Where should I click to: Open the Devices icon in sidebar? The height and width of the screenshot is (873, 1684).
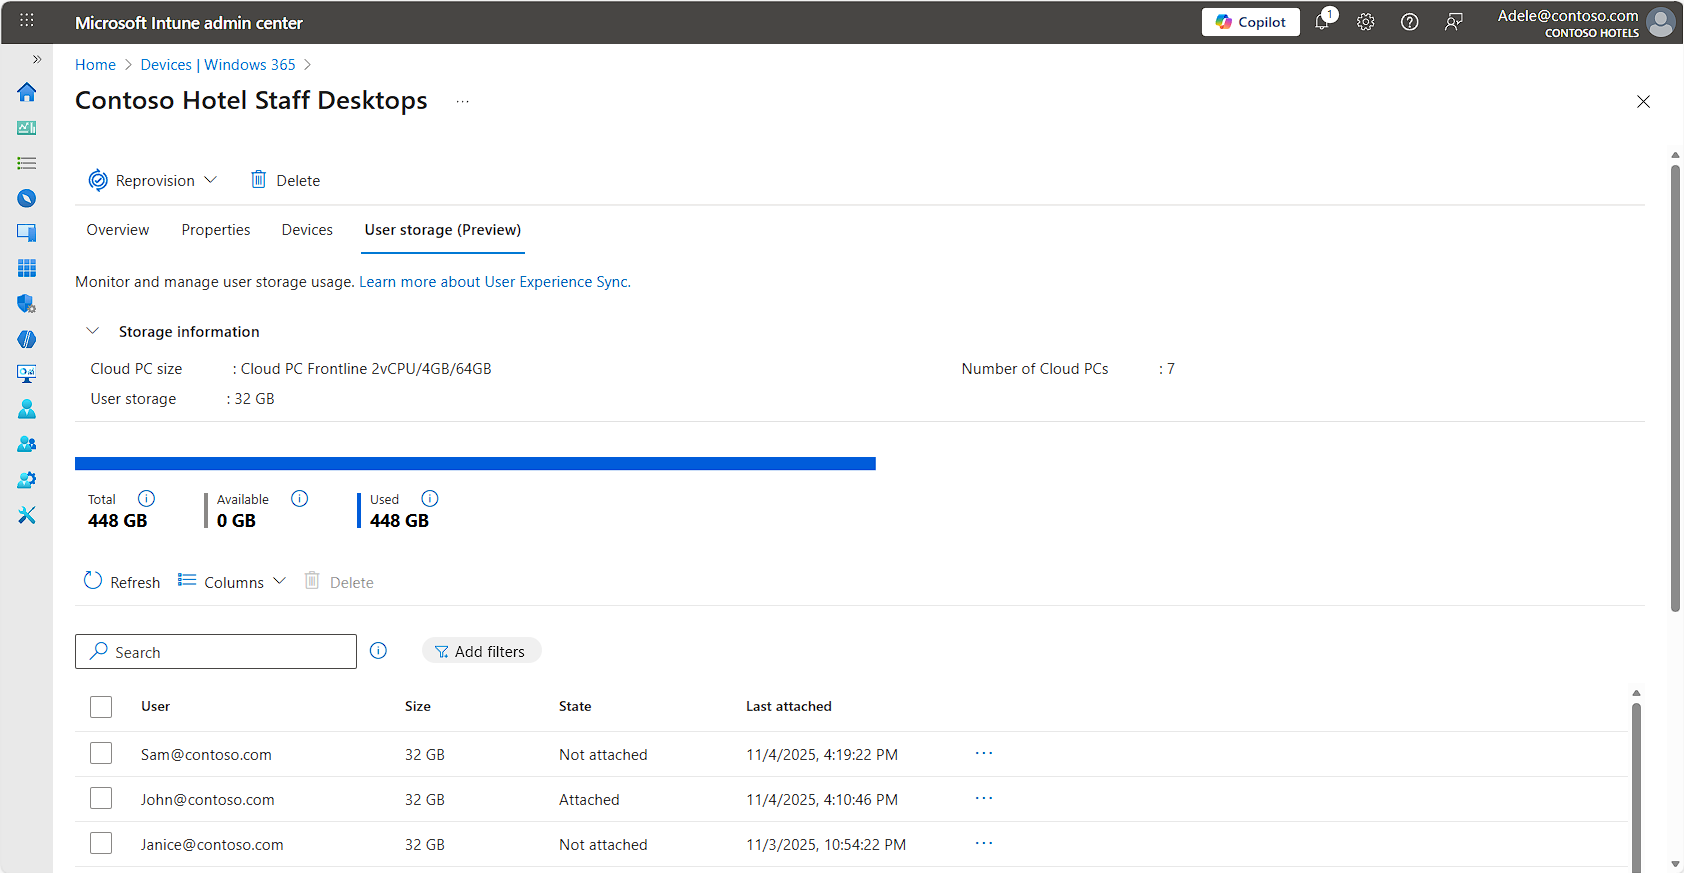click(27, 233)
